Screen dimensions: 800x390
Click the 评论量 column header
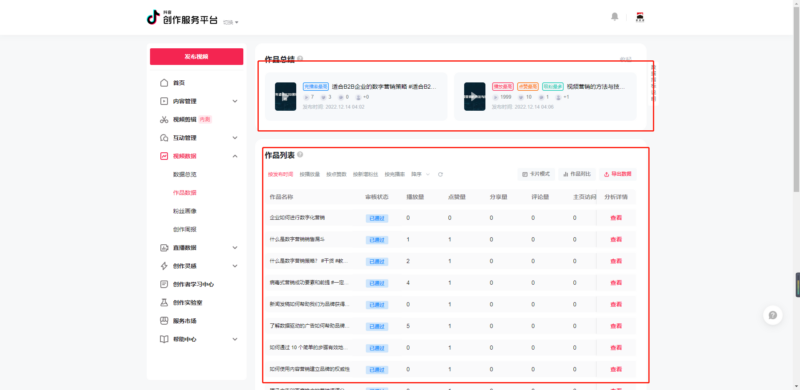tap(540, 197)
